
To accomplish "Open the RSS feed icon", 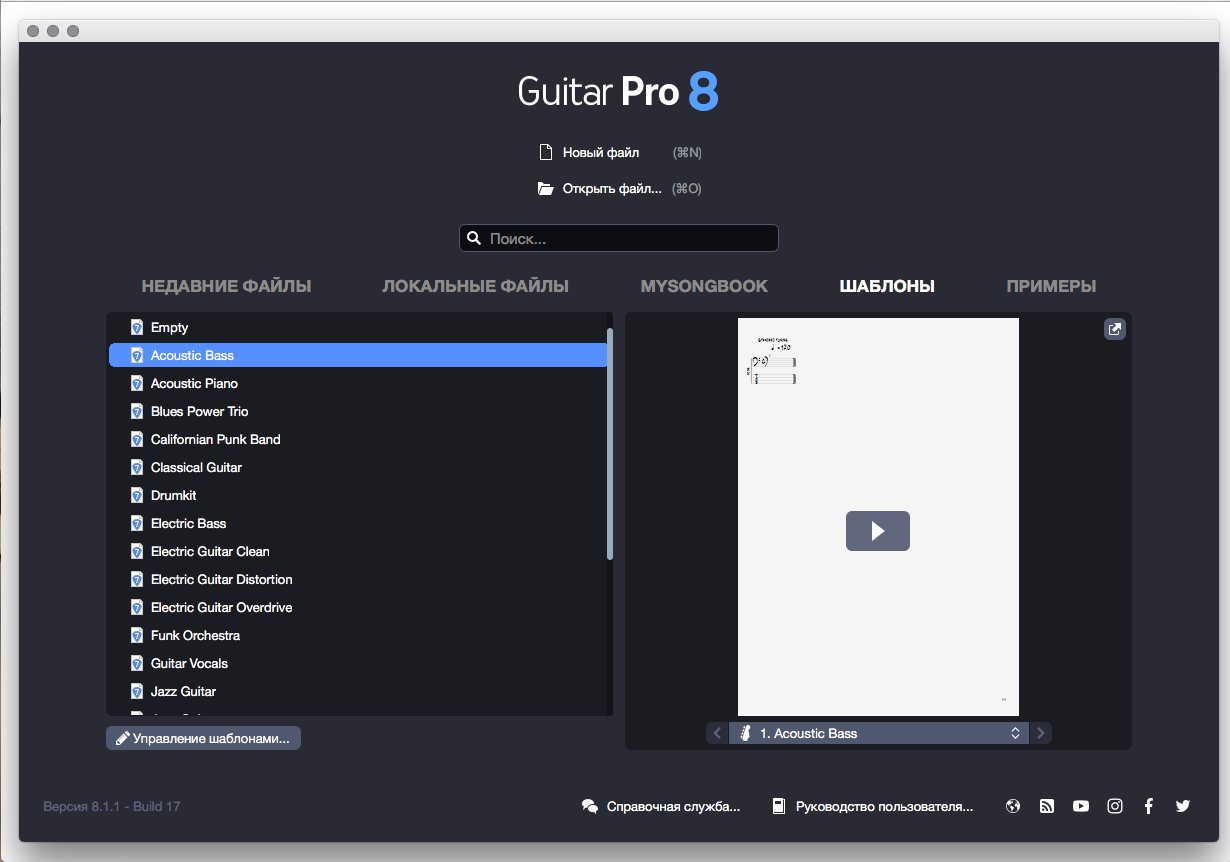I will (1047, 806).
